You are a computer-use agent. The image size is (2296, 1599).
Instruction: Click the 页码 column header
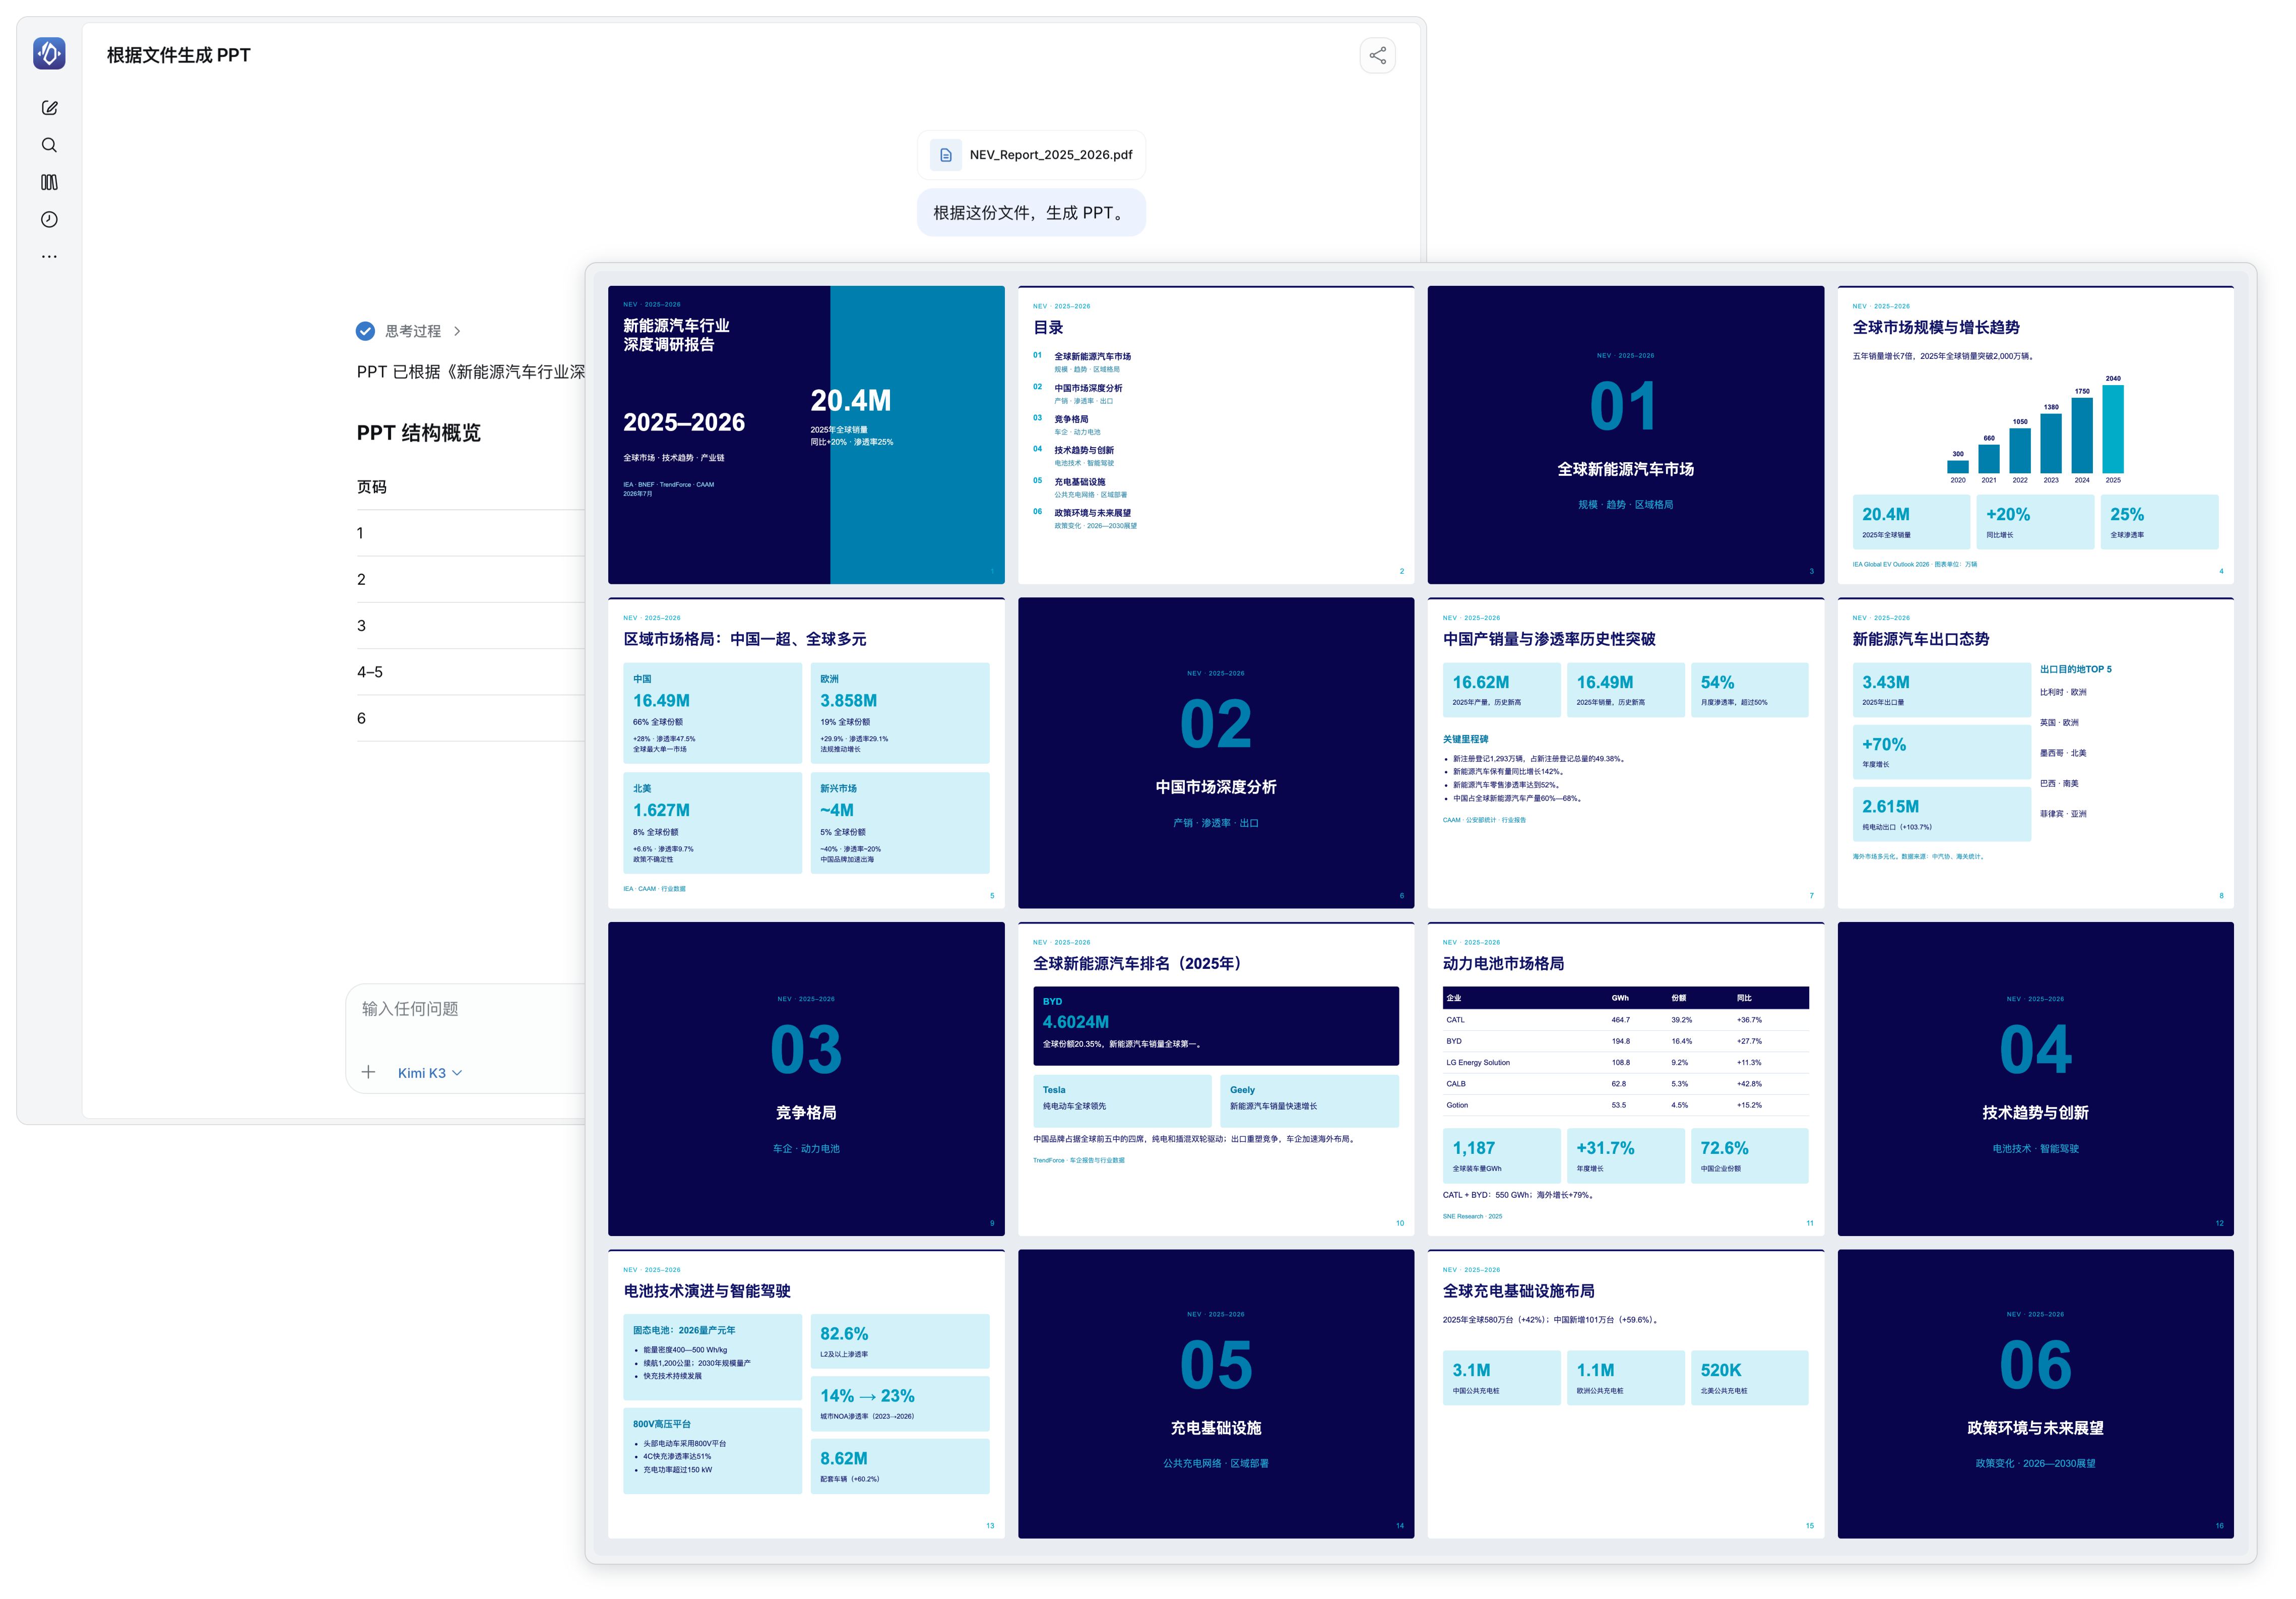(372, 487)
